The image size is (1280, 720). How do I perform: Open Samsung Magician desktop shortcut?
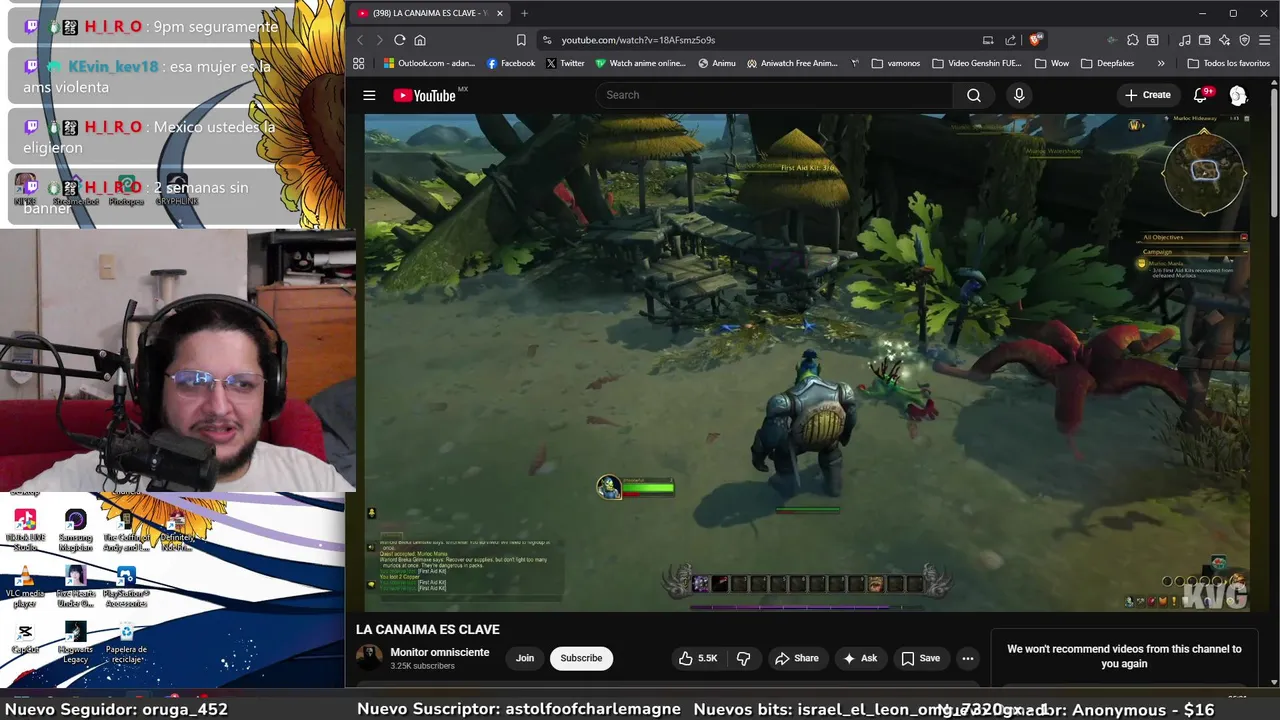pos(75,530)
